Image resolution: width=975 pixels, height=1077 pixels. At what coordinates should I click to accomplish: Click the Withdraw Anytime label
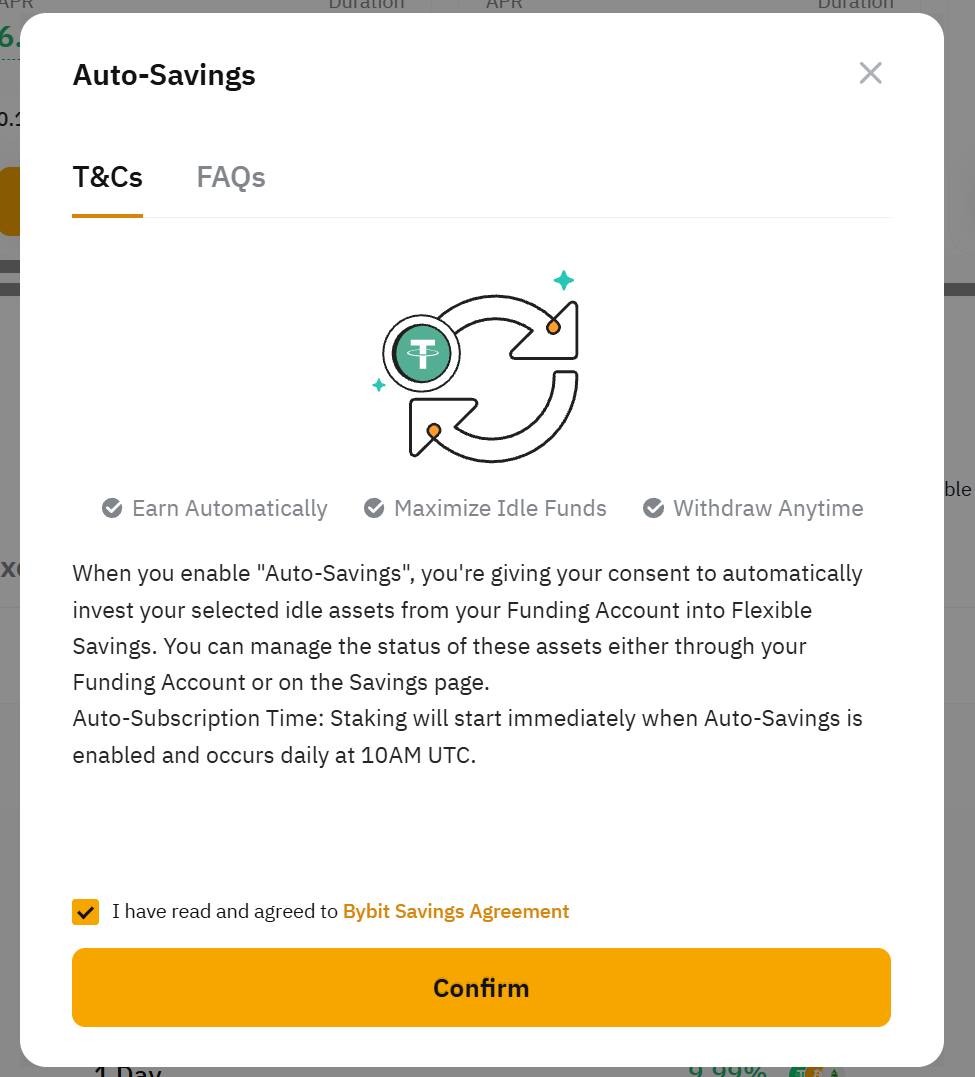click(x=768, y=508)
